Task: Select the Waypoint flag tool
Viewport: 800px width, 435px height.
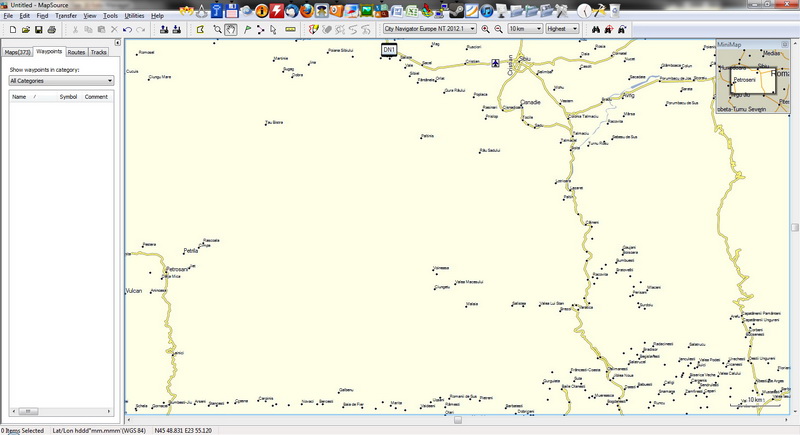Action: pos(247,30)
